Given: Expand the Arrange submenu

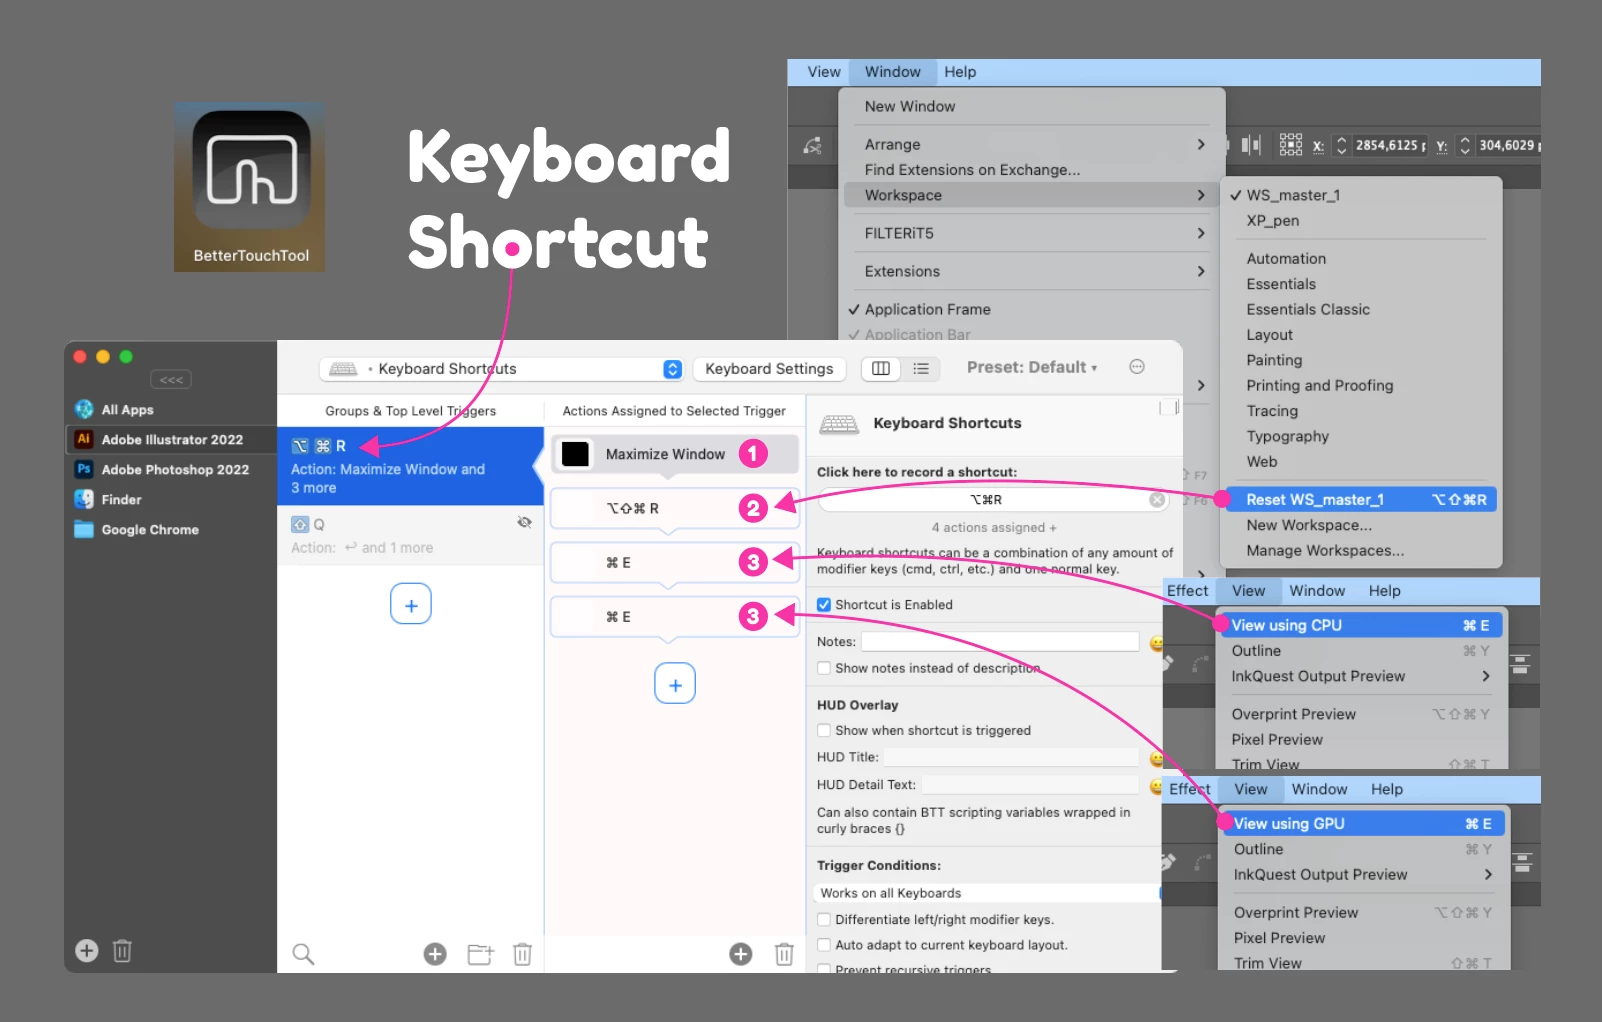Looking at the screenshot, I should point(1031,144).
